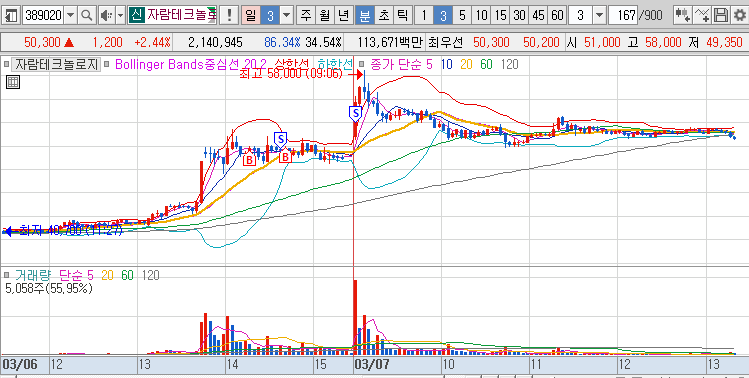
Task: Expand the custom minute interval dropdown arrow
Action: click(599, 16)
